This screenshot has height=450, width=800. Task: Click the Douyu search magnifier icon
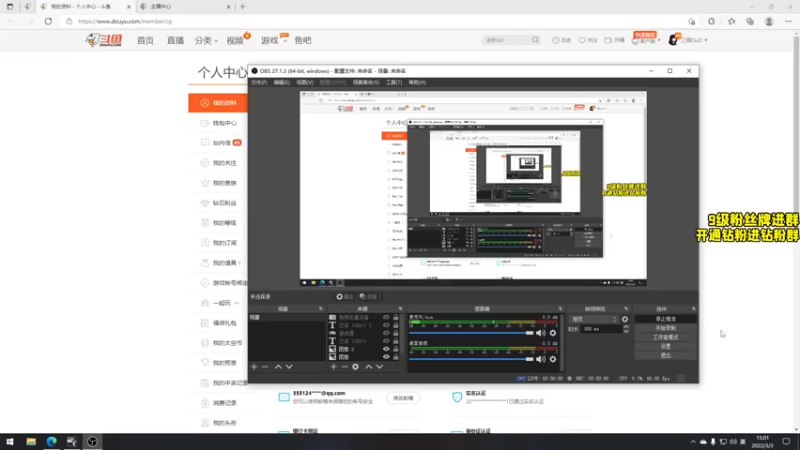(535, 40)
